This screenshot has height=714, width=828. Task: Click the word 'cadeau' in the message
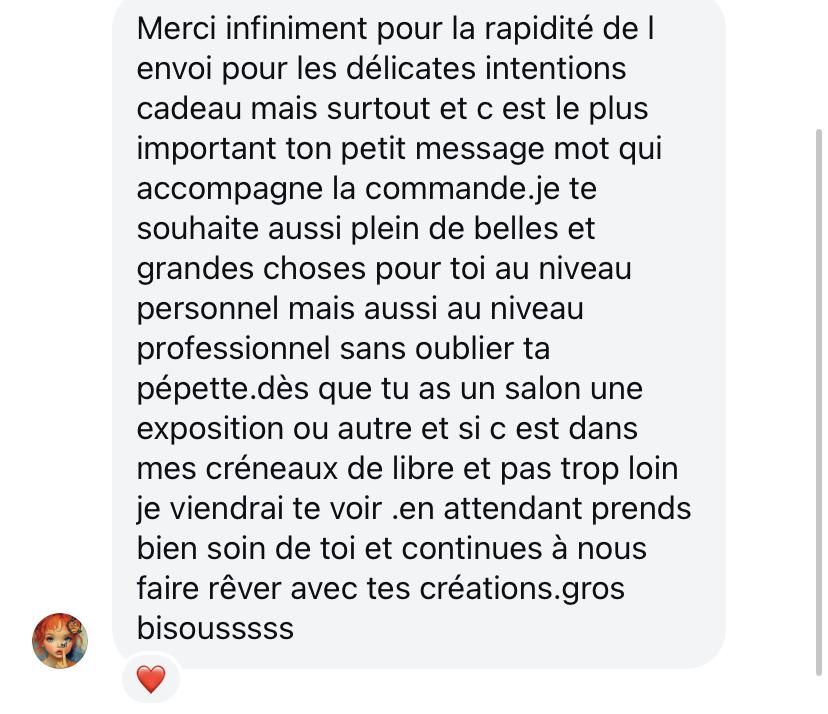tap(189, 109)
